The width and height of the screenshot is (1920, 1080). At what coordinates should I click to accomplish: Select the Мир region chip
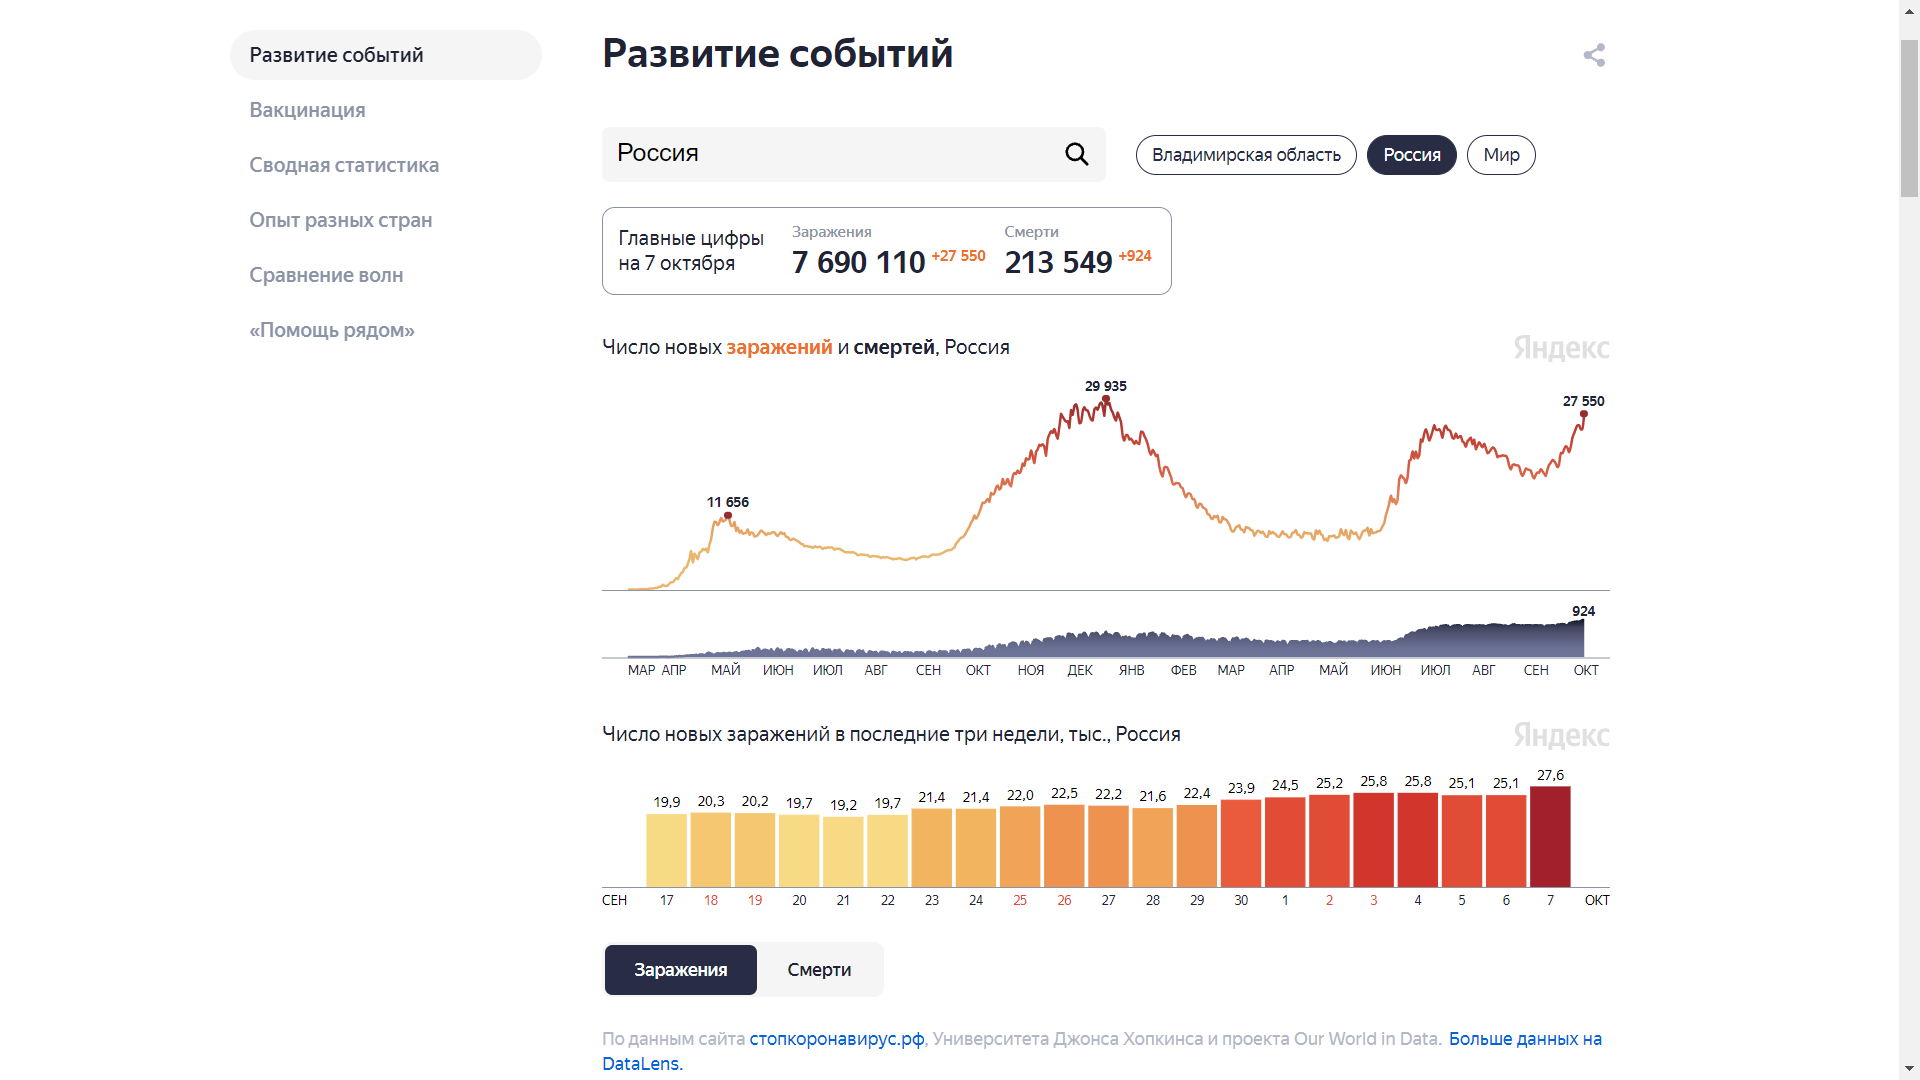tap(1501, 155)
